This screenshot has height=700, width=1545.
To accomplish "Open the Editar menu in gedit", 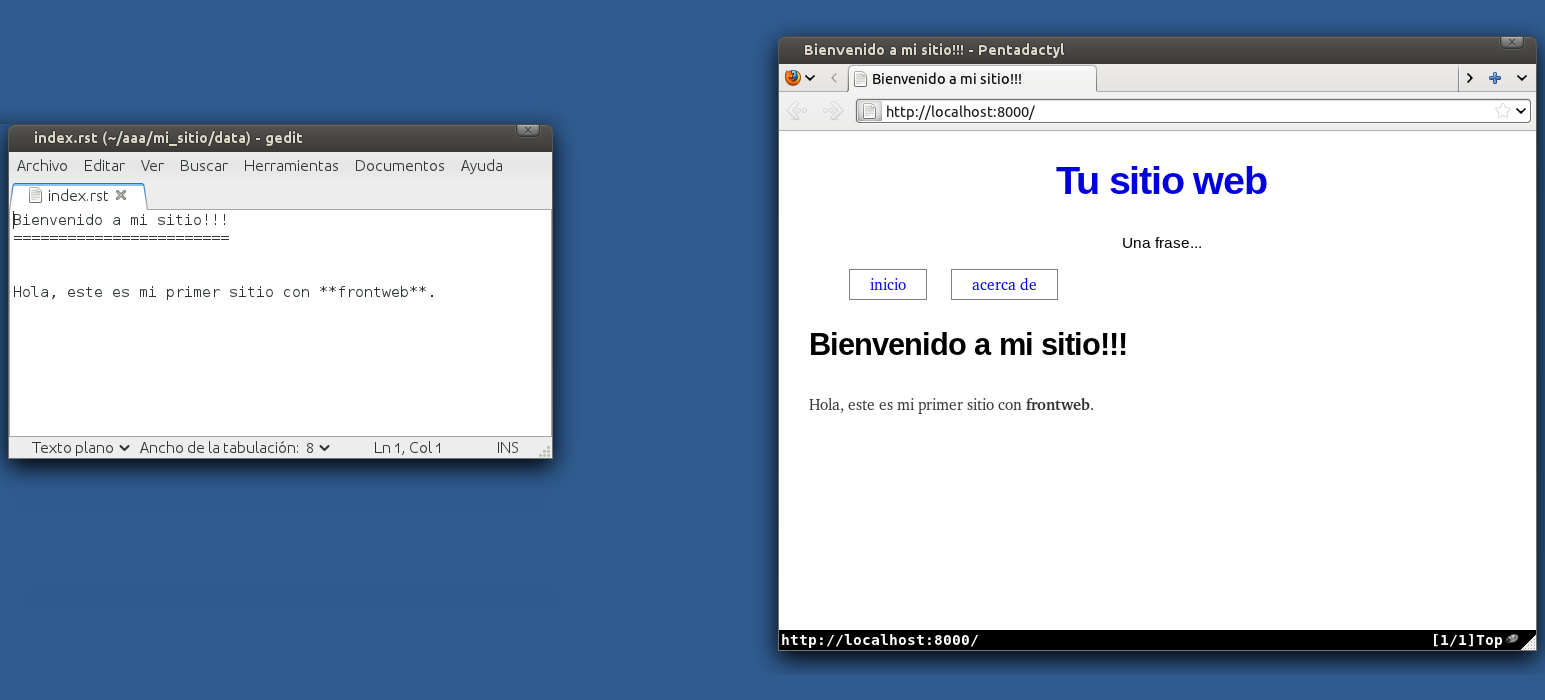I will click(104, 166).
